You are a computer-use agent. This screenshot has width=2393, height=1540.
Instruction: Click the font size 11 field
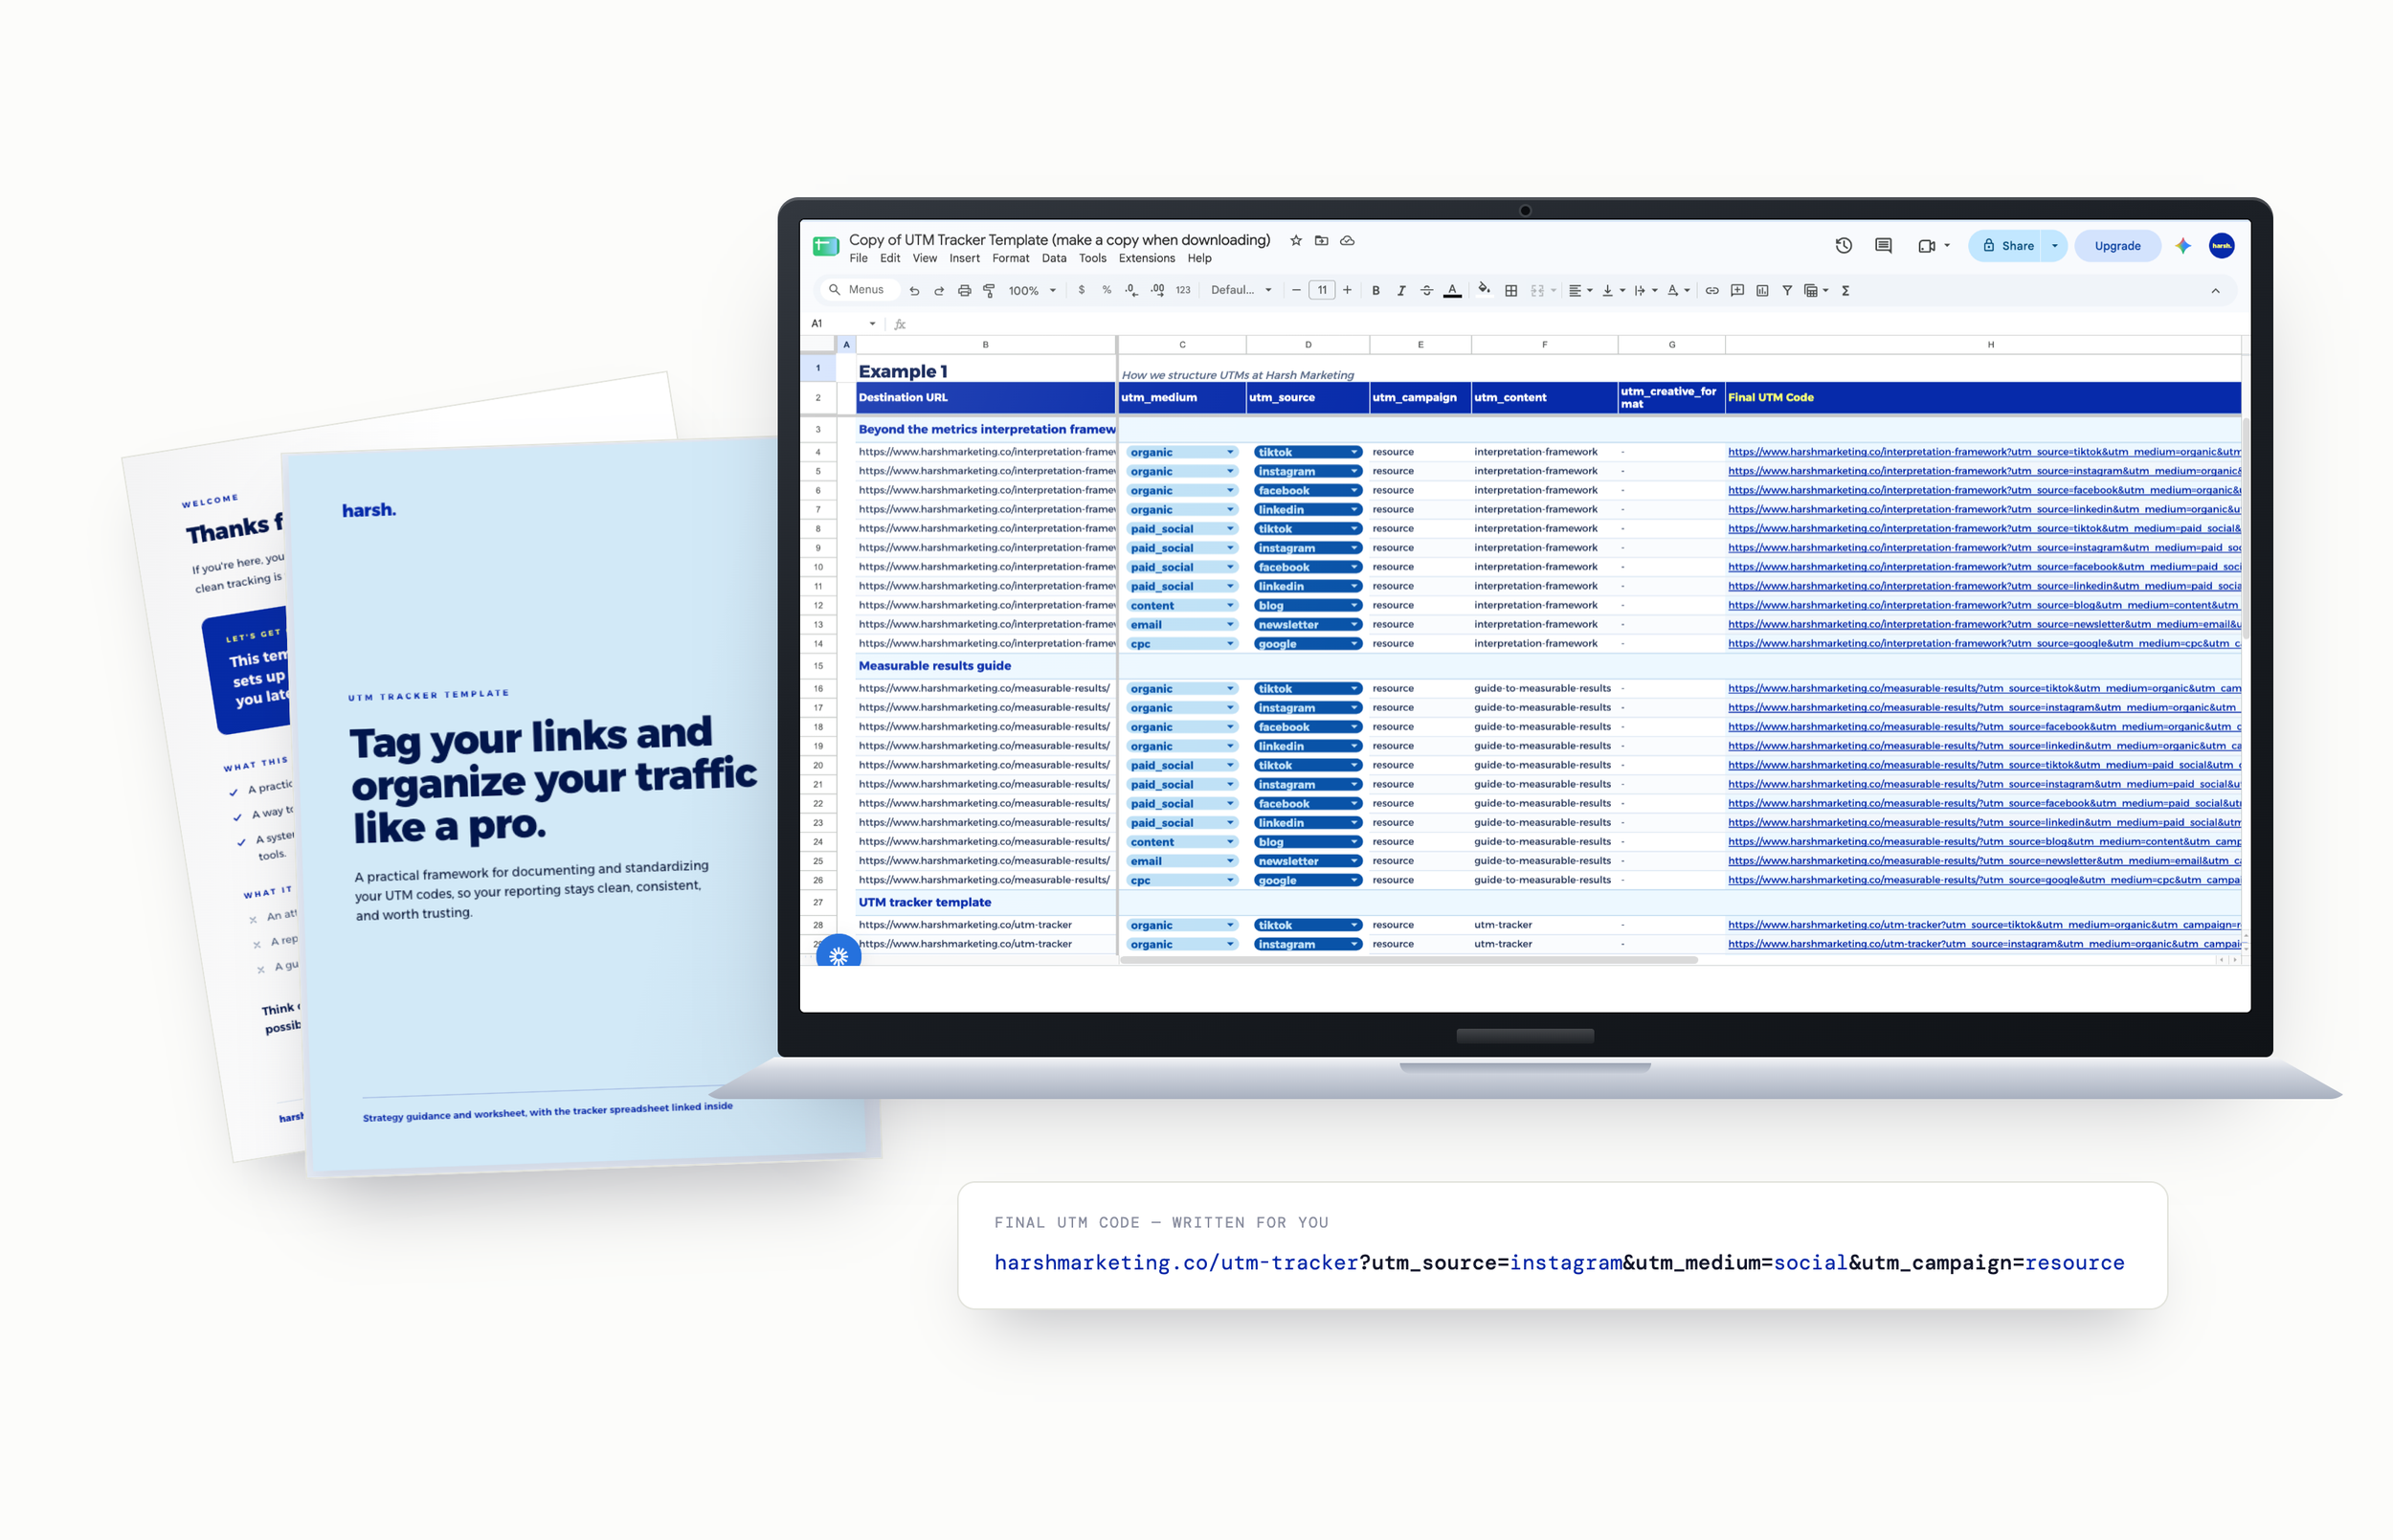click(x=1321, y=290)
